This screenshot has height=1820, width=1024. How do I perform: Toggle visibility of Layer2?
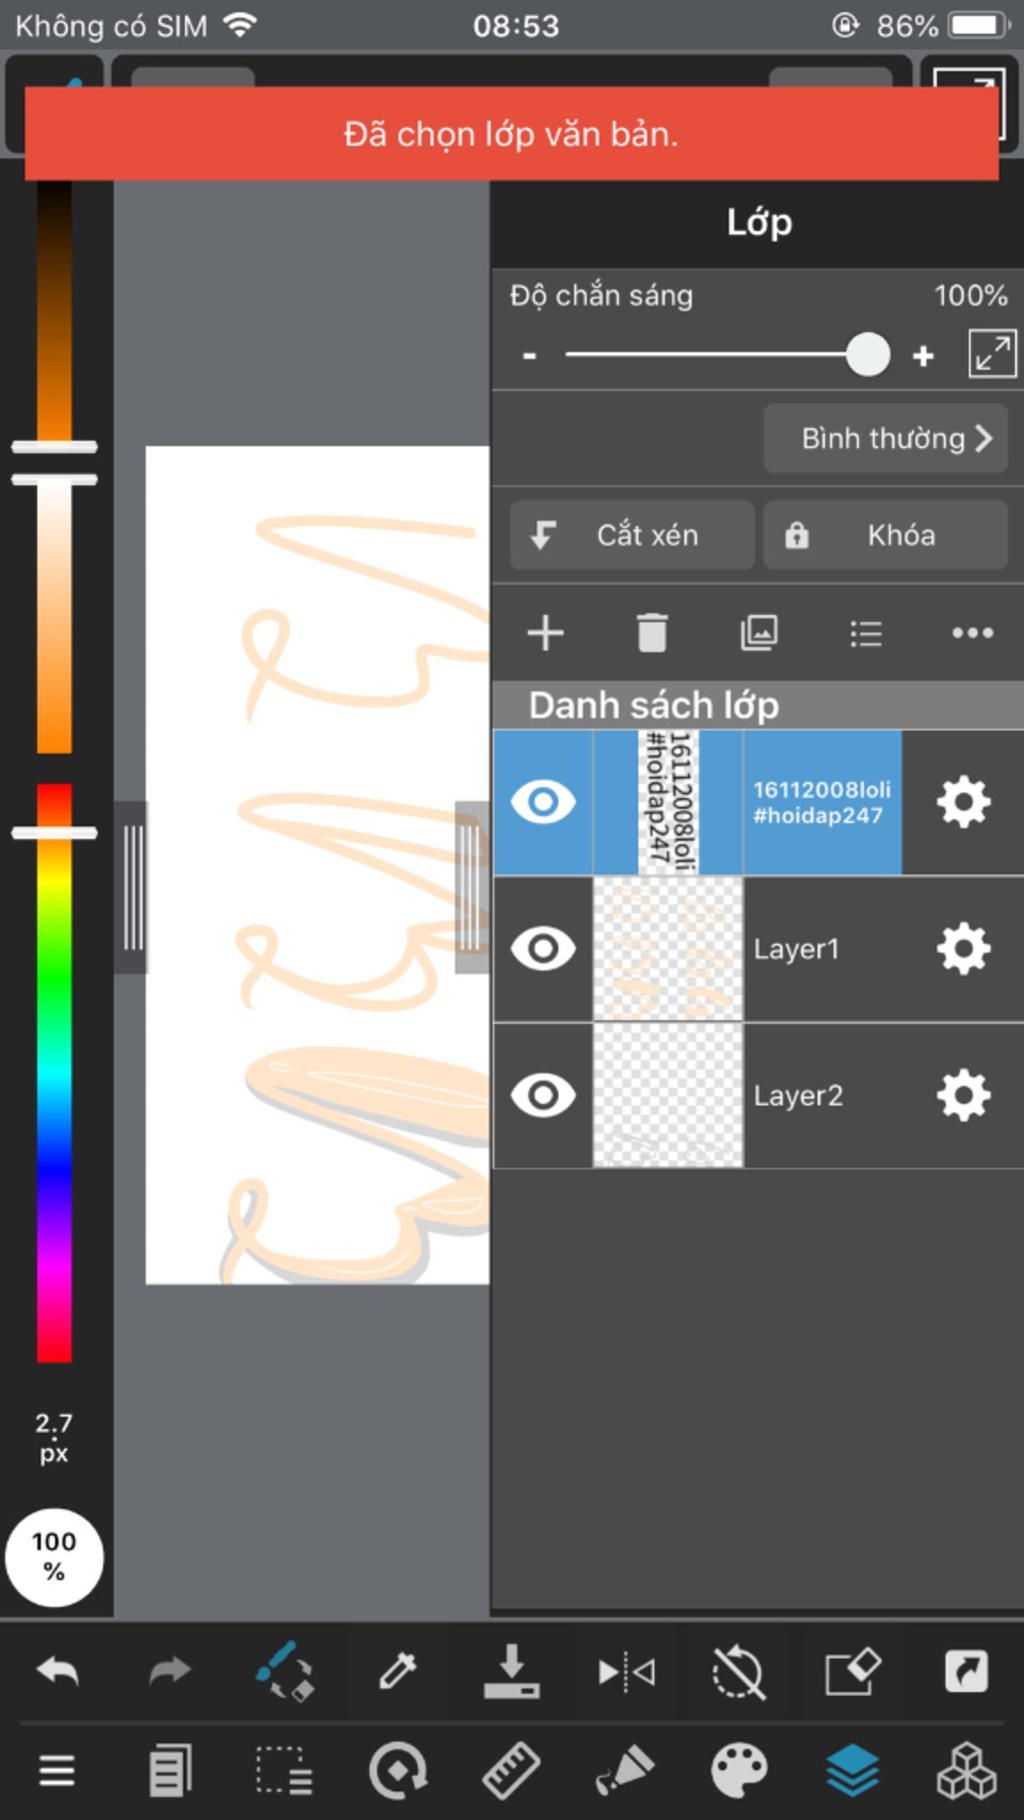(x=543, y=1095)
